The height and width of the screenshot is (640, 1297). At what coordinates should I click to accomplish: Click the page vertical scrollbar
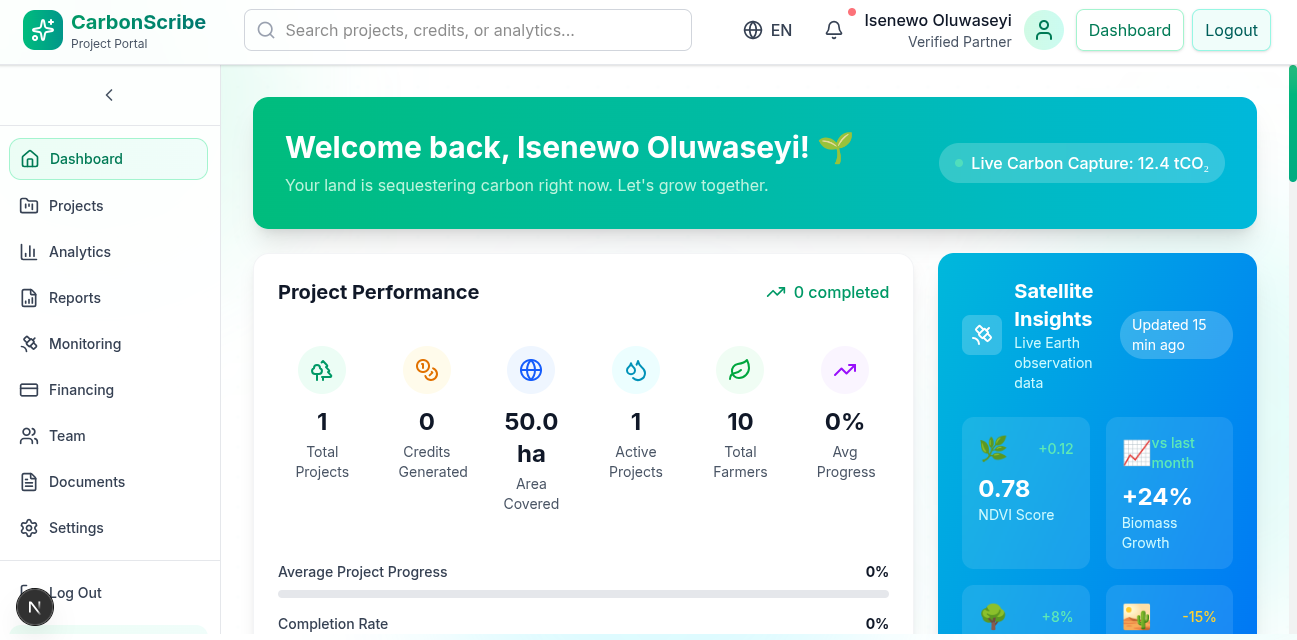click(x=1292, y=123)
